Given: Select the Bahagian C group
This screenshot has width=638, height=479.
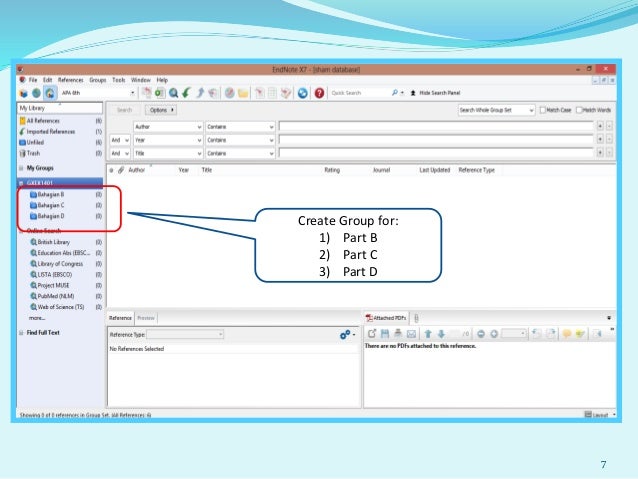Looking at the screenshot, I should click(65, 206).
